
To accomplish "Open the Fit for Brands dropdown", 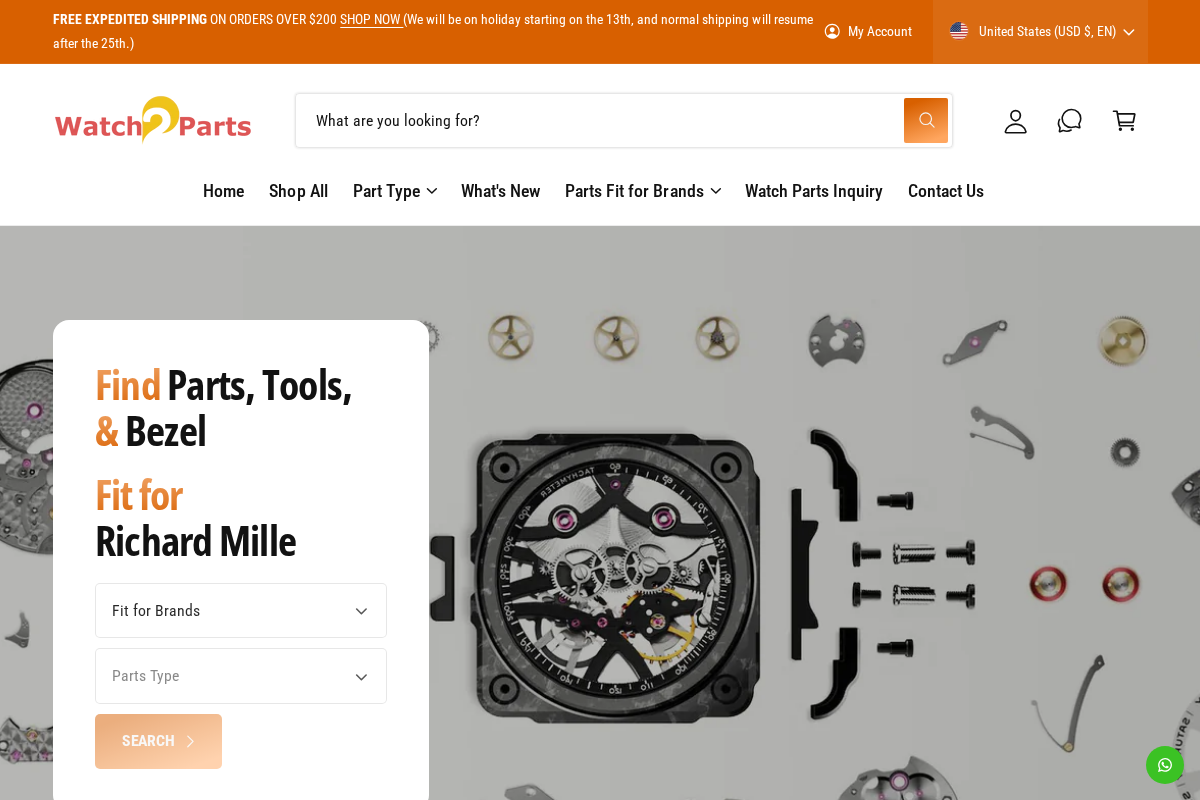I will point(240,610).
